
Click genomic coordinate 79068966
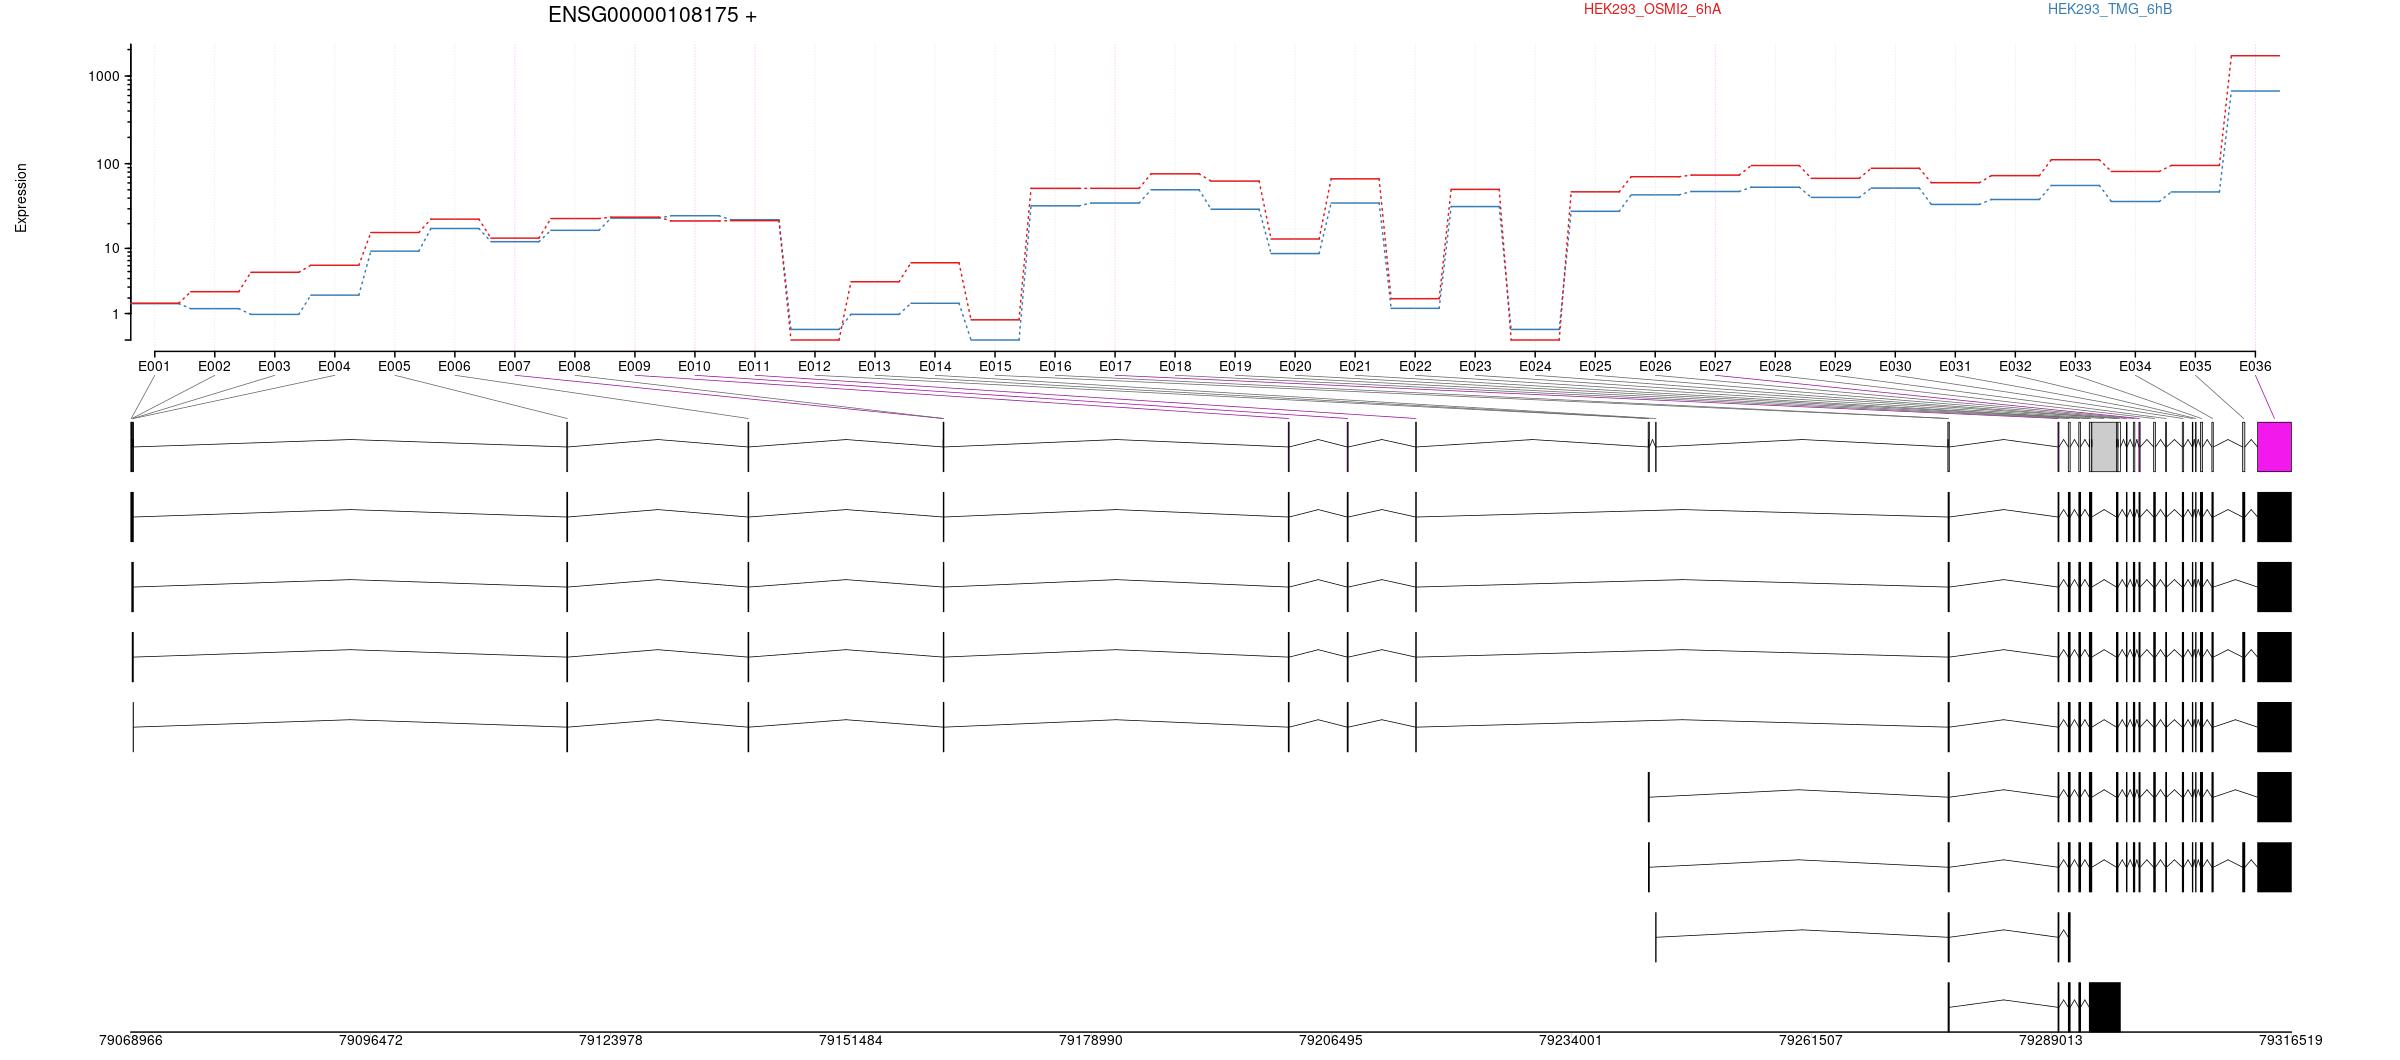pos(131,1041)
